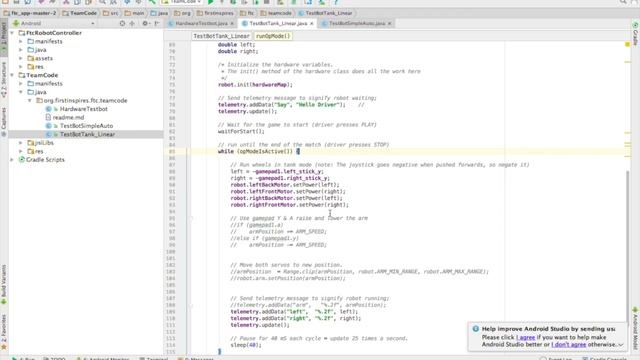Expand Gradle Scripts node
The width and height of the screenshot is (640, 360).
(x=12, y=160)
